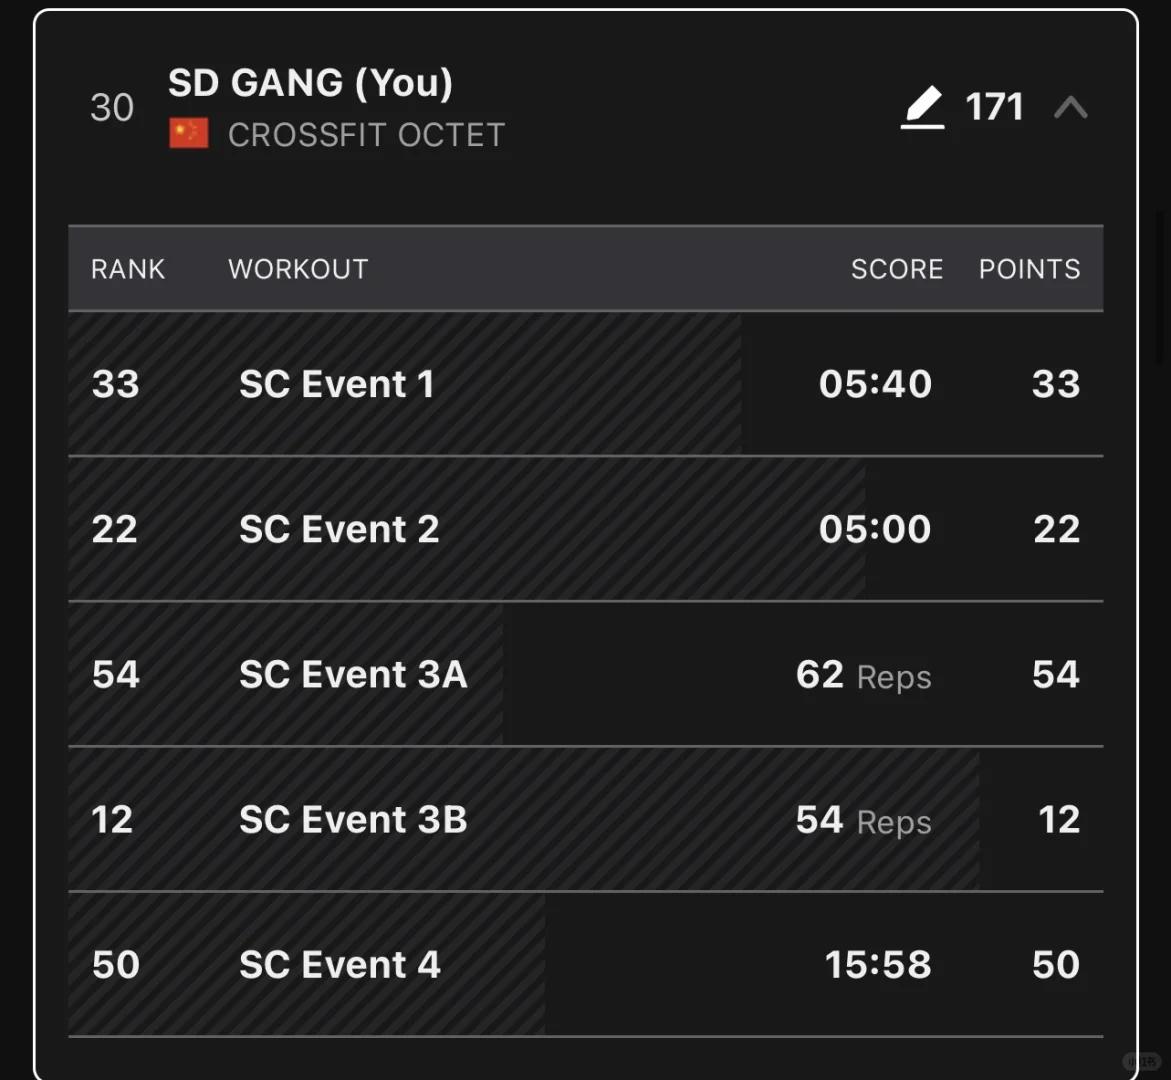Select SC Event 3B workout
Screen dimensions: 1171x1080
(586, 819)
